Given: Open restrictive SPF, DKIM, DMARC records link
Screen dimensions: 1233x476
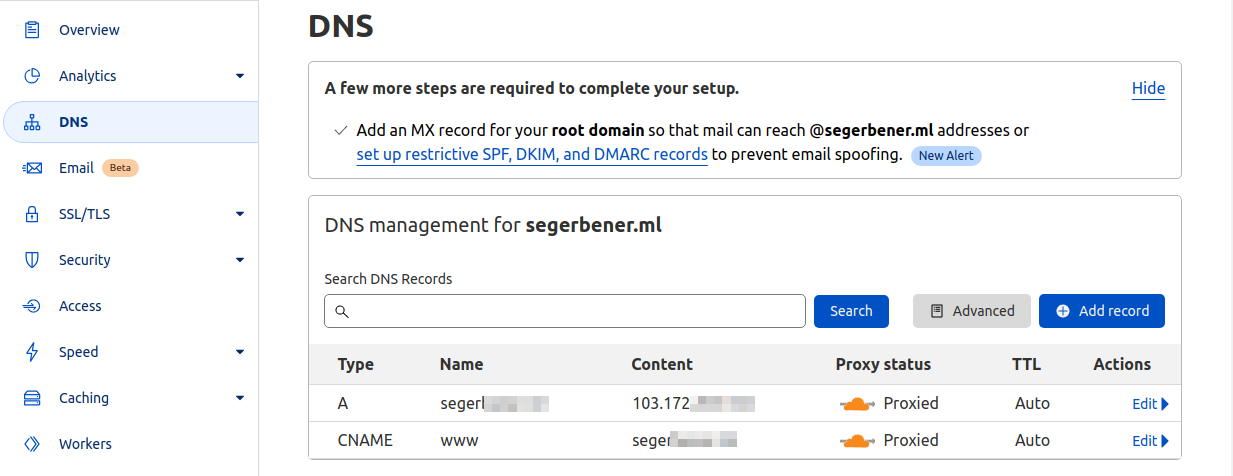Looking at the screenshot, I should click(532, 155).
